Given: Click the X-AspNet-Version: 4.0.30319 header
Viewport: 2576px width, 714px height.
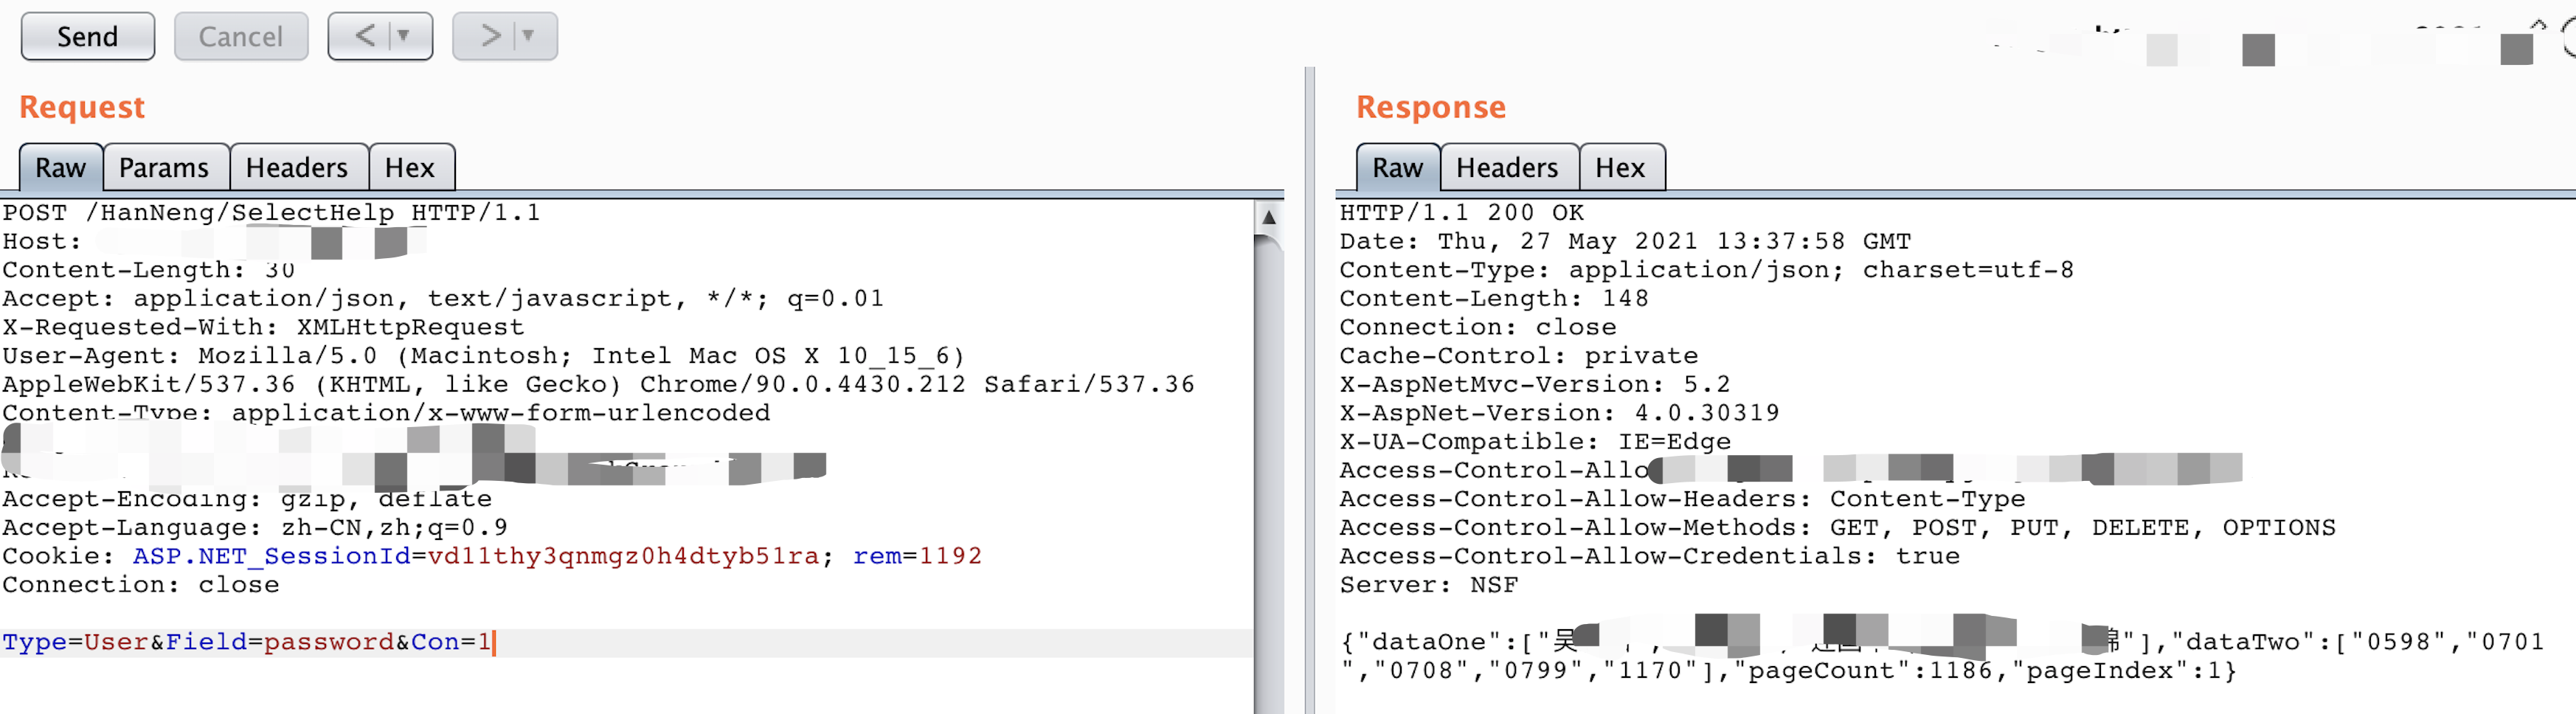Looking at the screenshot, I should click(x=1559, y=413).
